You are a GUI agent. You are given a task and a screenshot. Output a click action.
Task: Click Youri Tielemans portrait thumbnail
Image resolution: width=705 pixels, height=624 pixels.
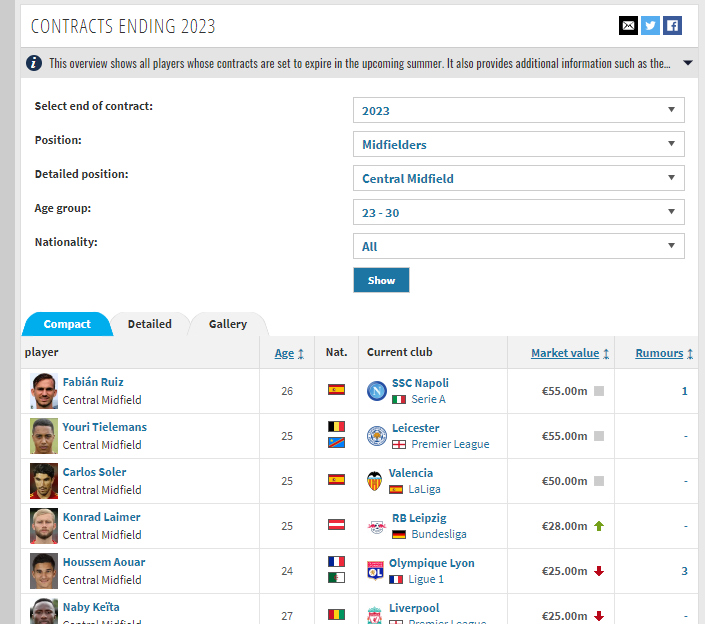[44, 436]
